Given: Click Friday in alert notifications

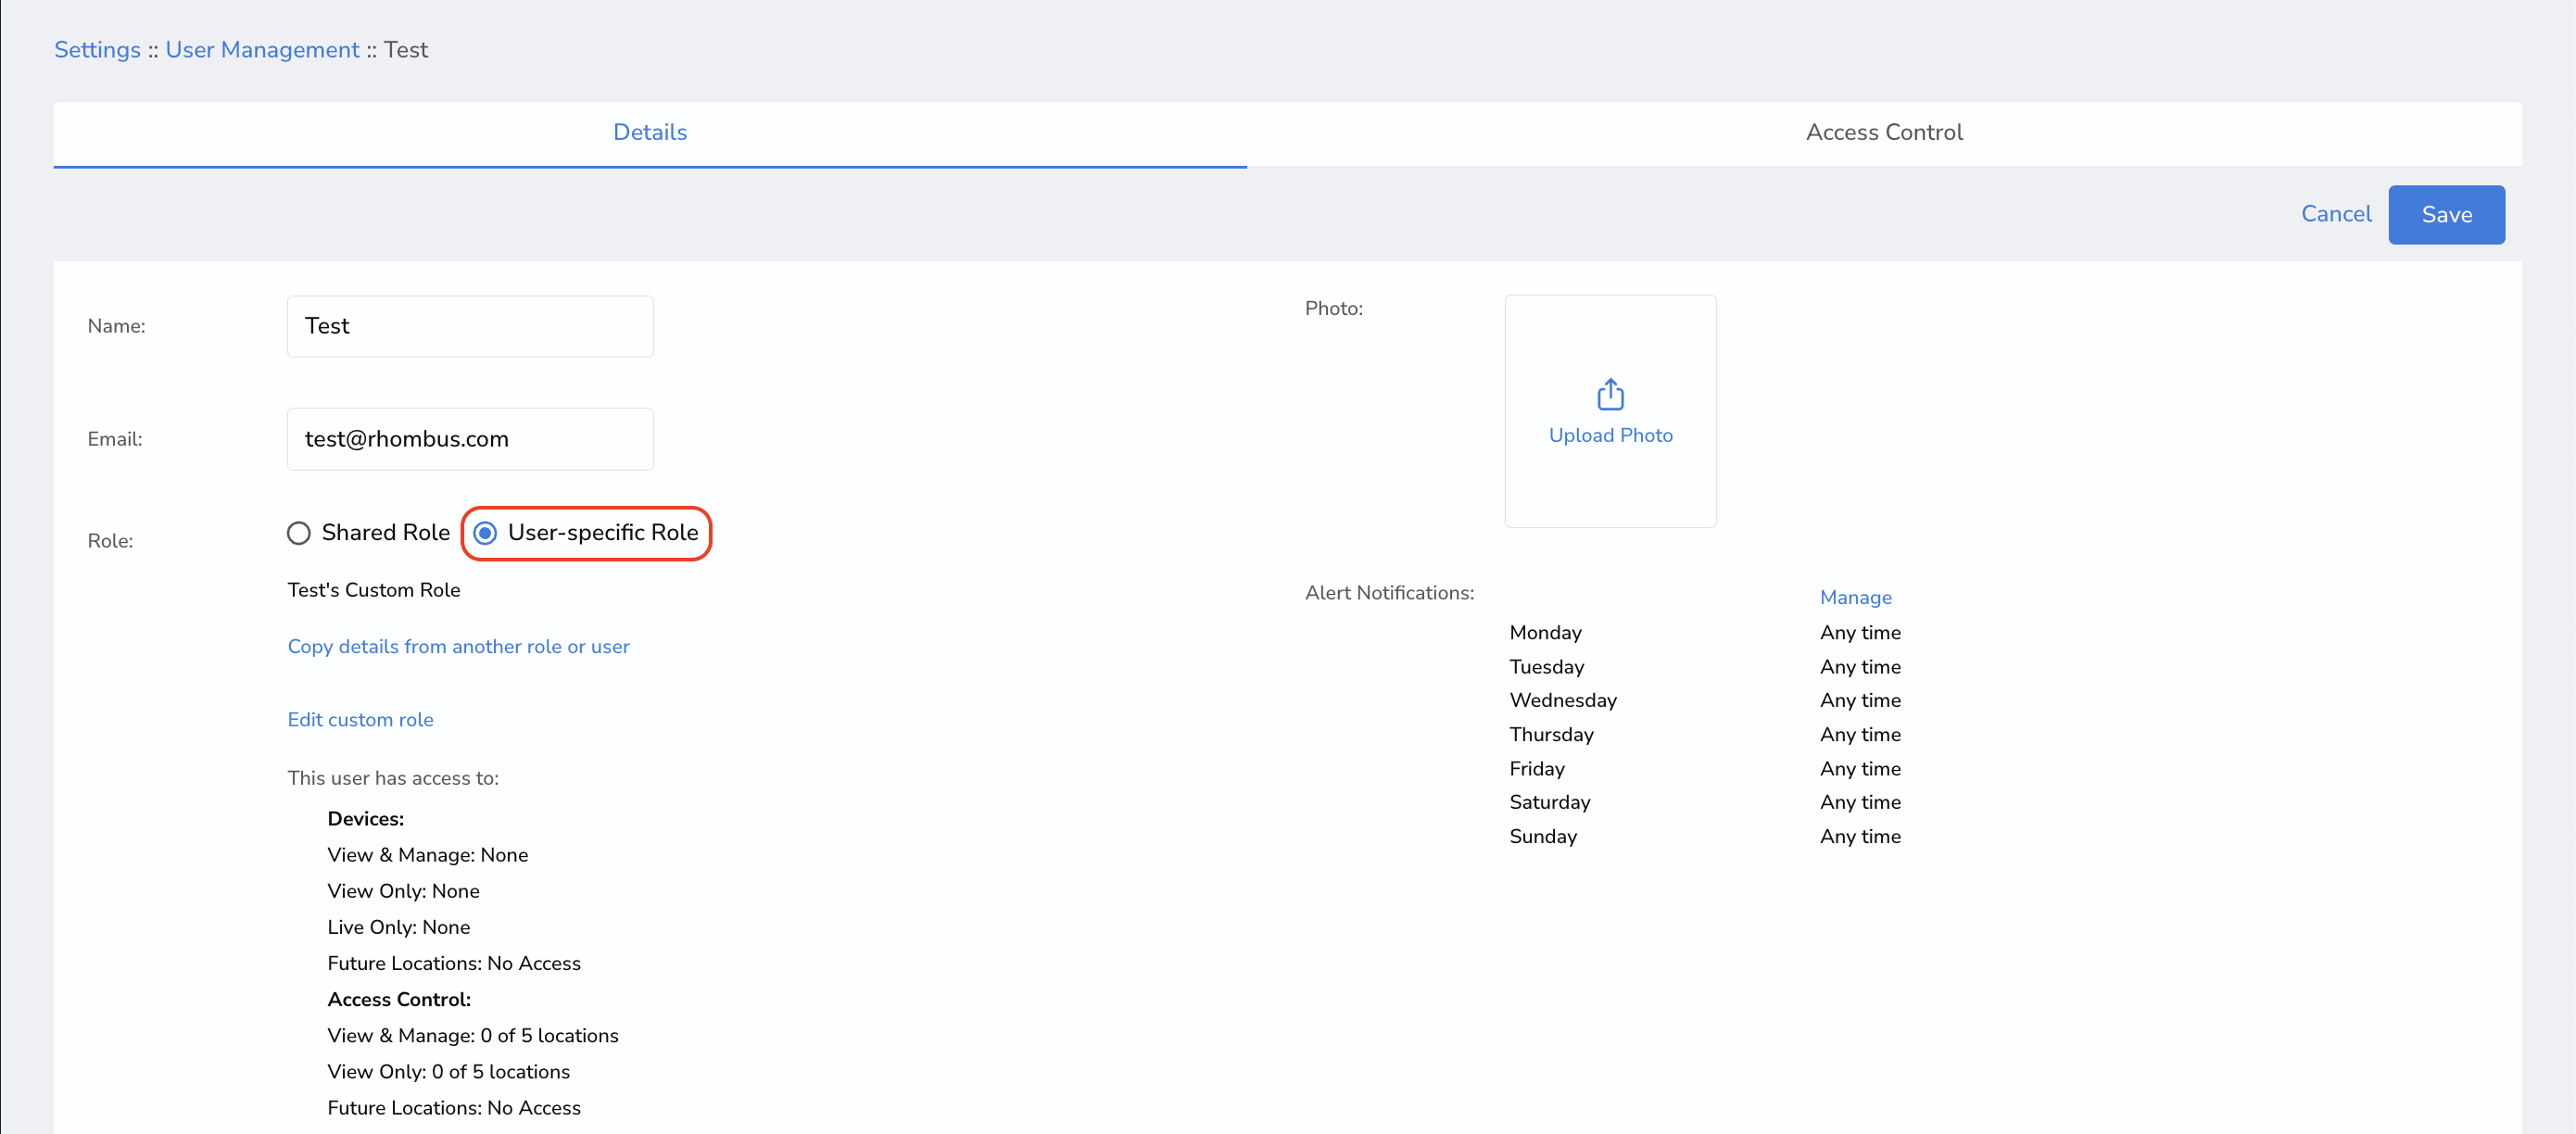Looking at the screenshot, I should (1537, 769).
